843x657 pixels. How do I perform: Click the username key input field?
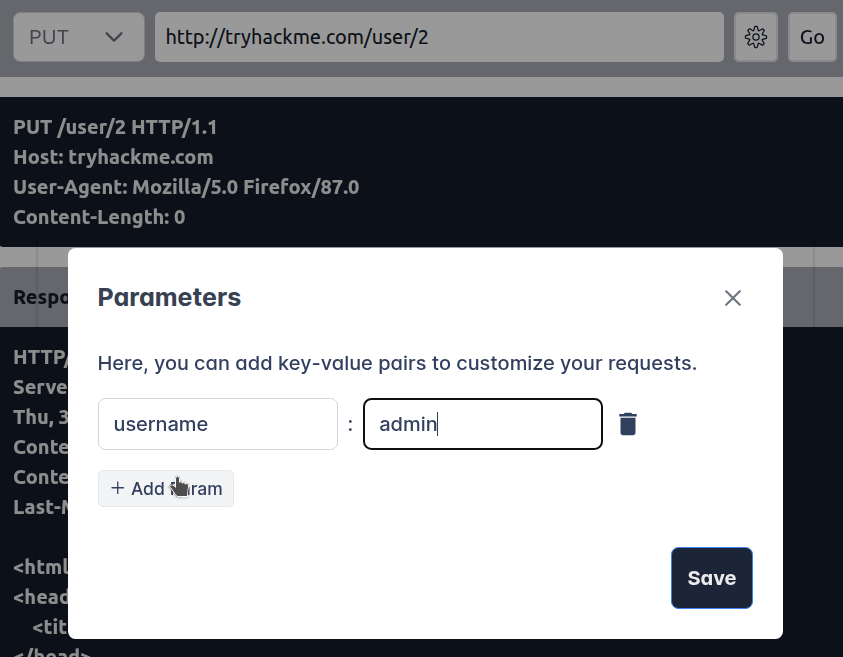217,424
